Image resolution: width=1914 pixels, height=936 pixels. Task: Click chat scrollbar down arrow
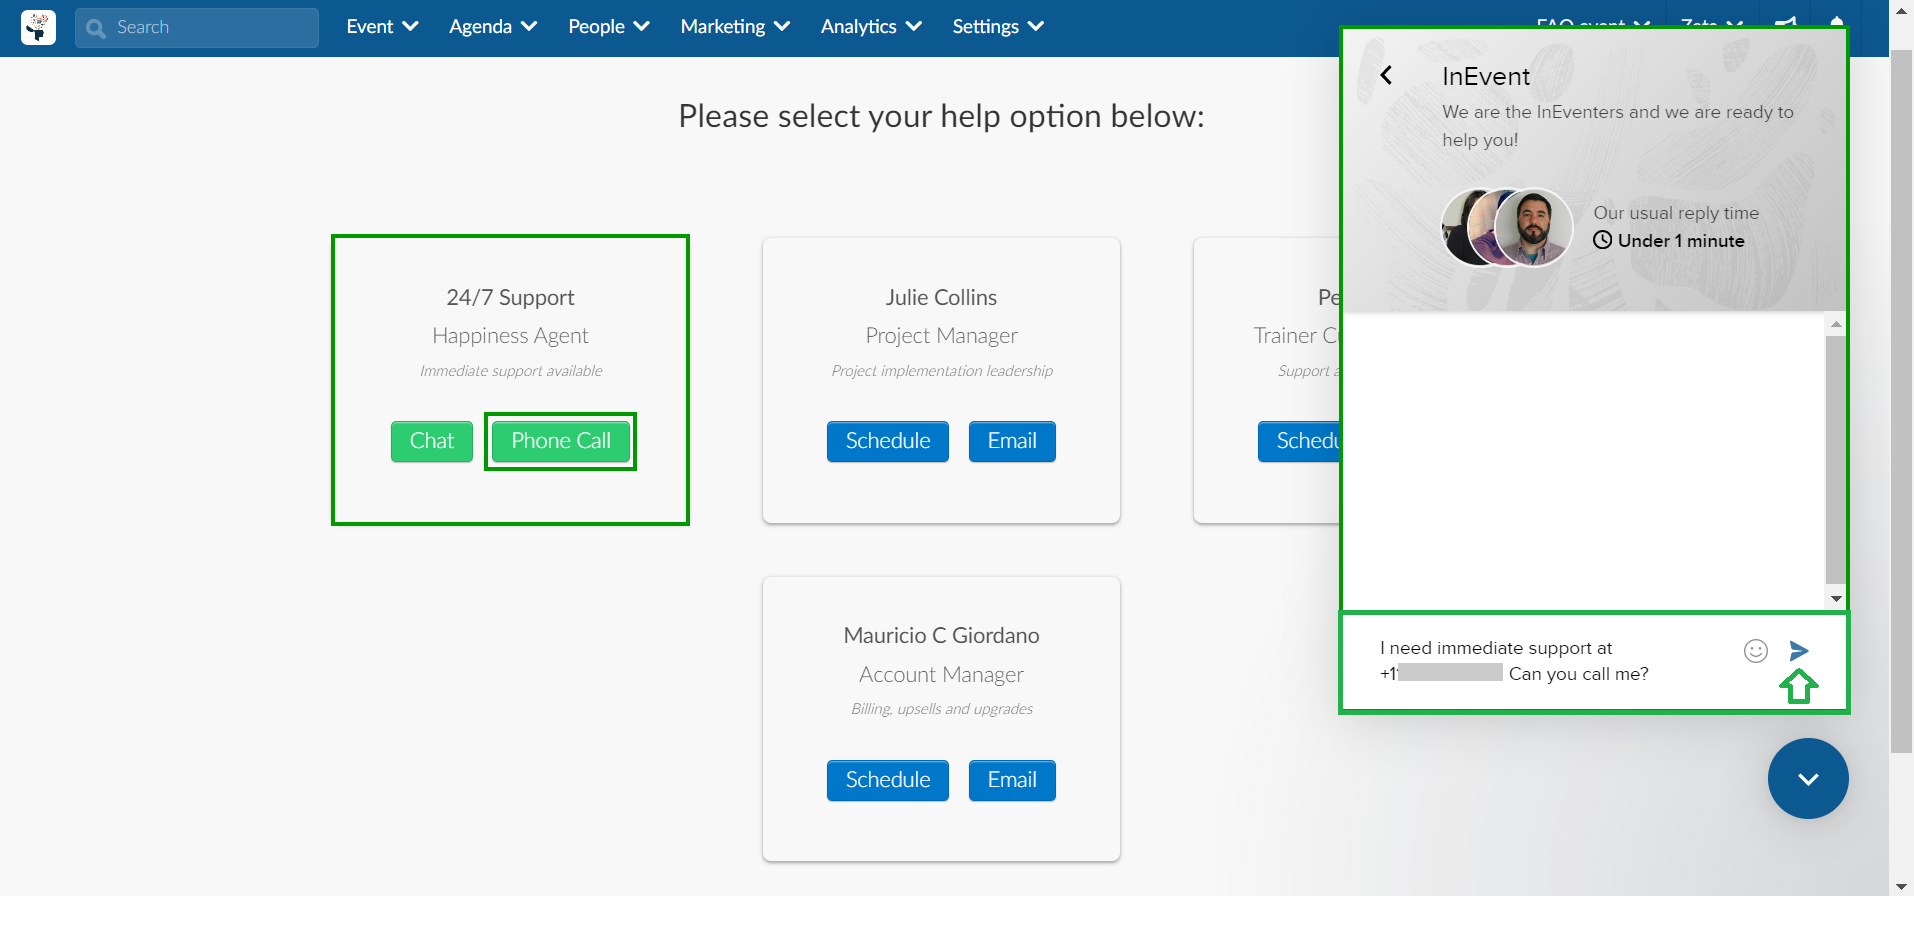(x=1836, y=599)
